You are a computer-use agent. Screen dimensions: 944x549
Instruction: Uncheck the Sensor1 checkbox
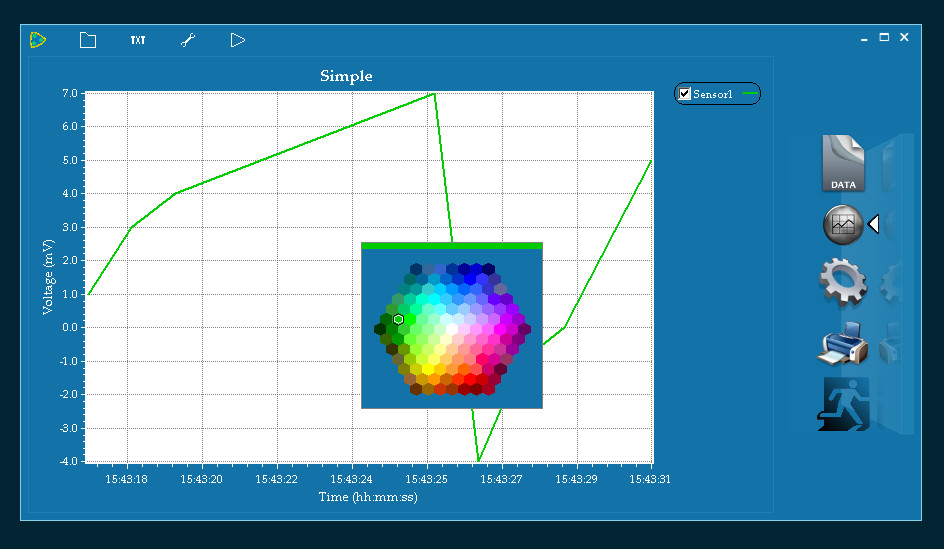tap(685, 94)
